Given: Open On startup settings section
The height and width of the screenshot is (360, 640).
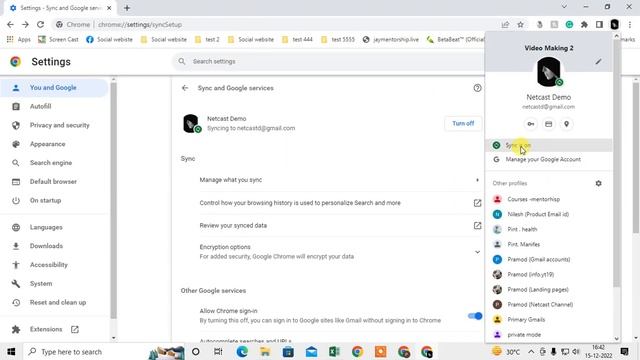Looking at the screenshot, I should pos(54,200).
